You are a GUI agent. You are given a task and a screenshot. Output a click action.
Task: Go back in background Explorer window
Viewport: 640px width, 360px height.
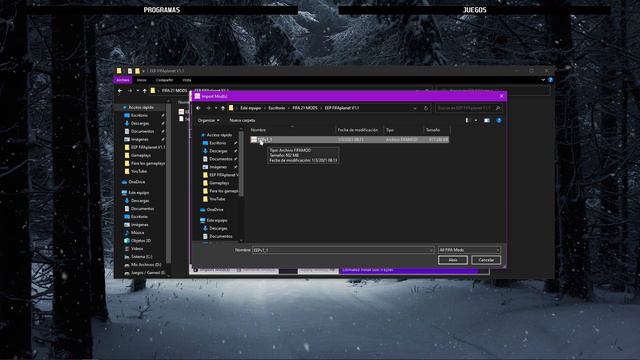tap(120, 91)
